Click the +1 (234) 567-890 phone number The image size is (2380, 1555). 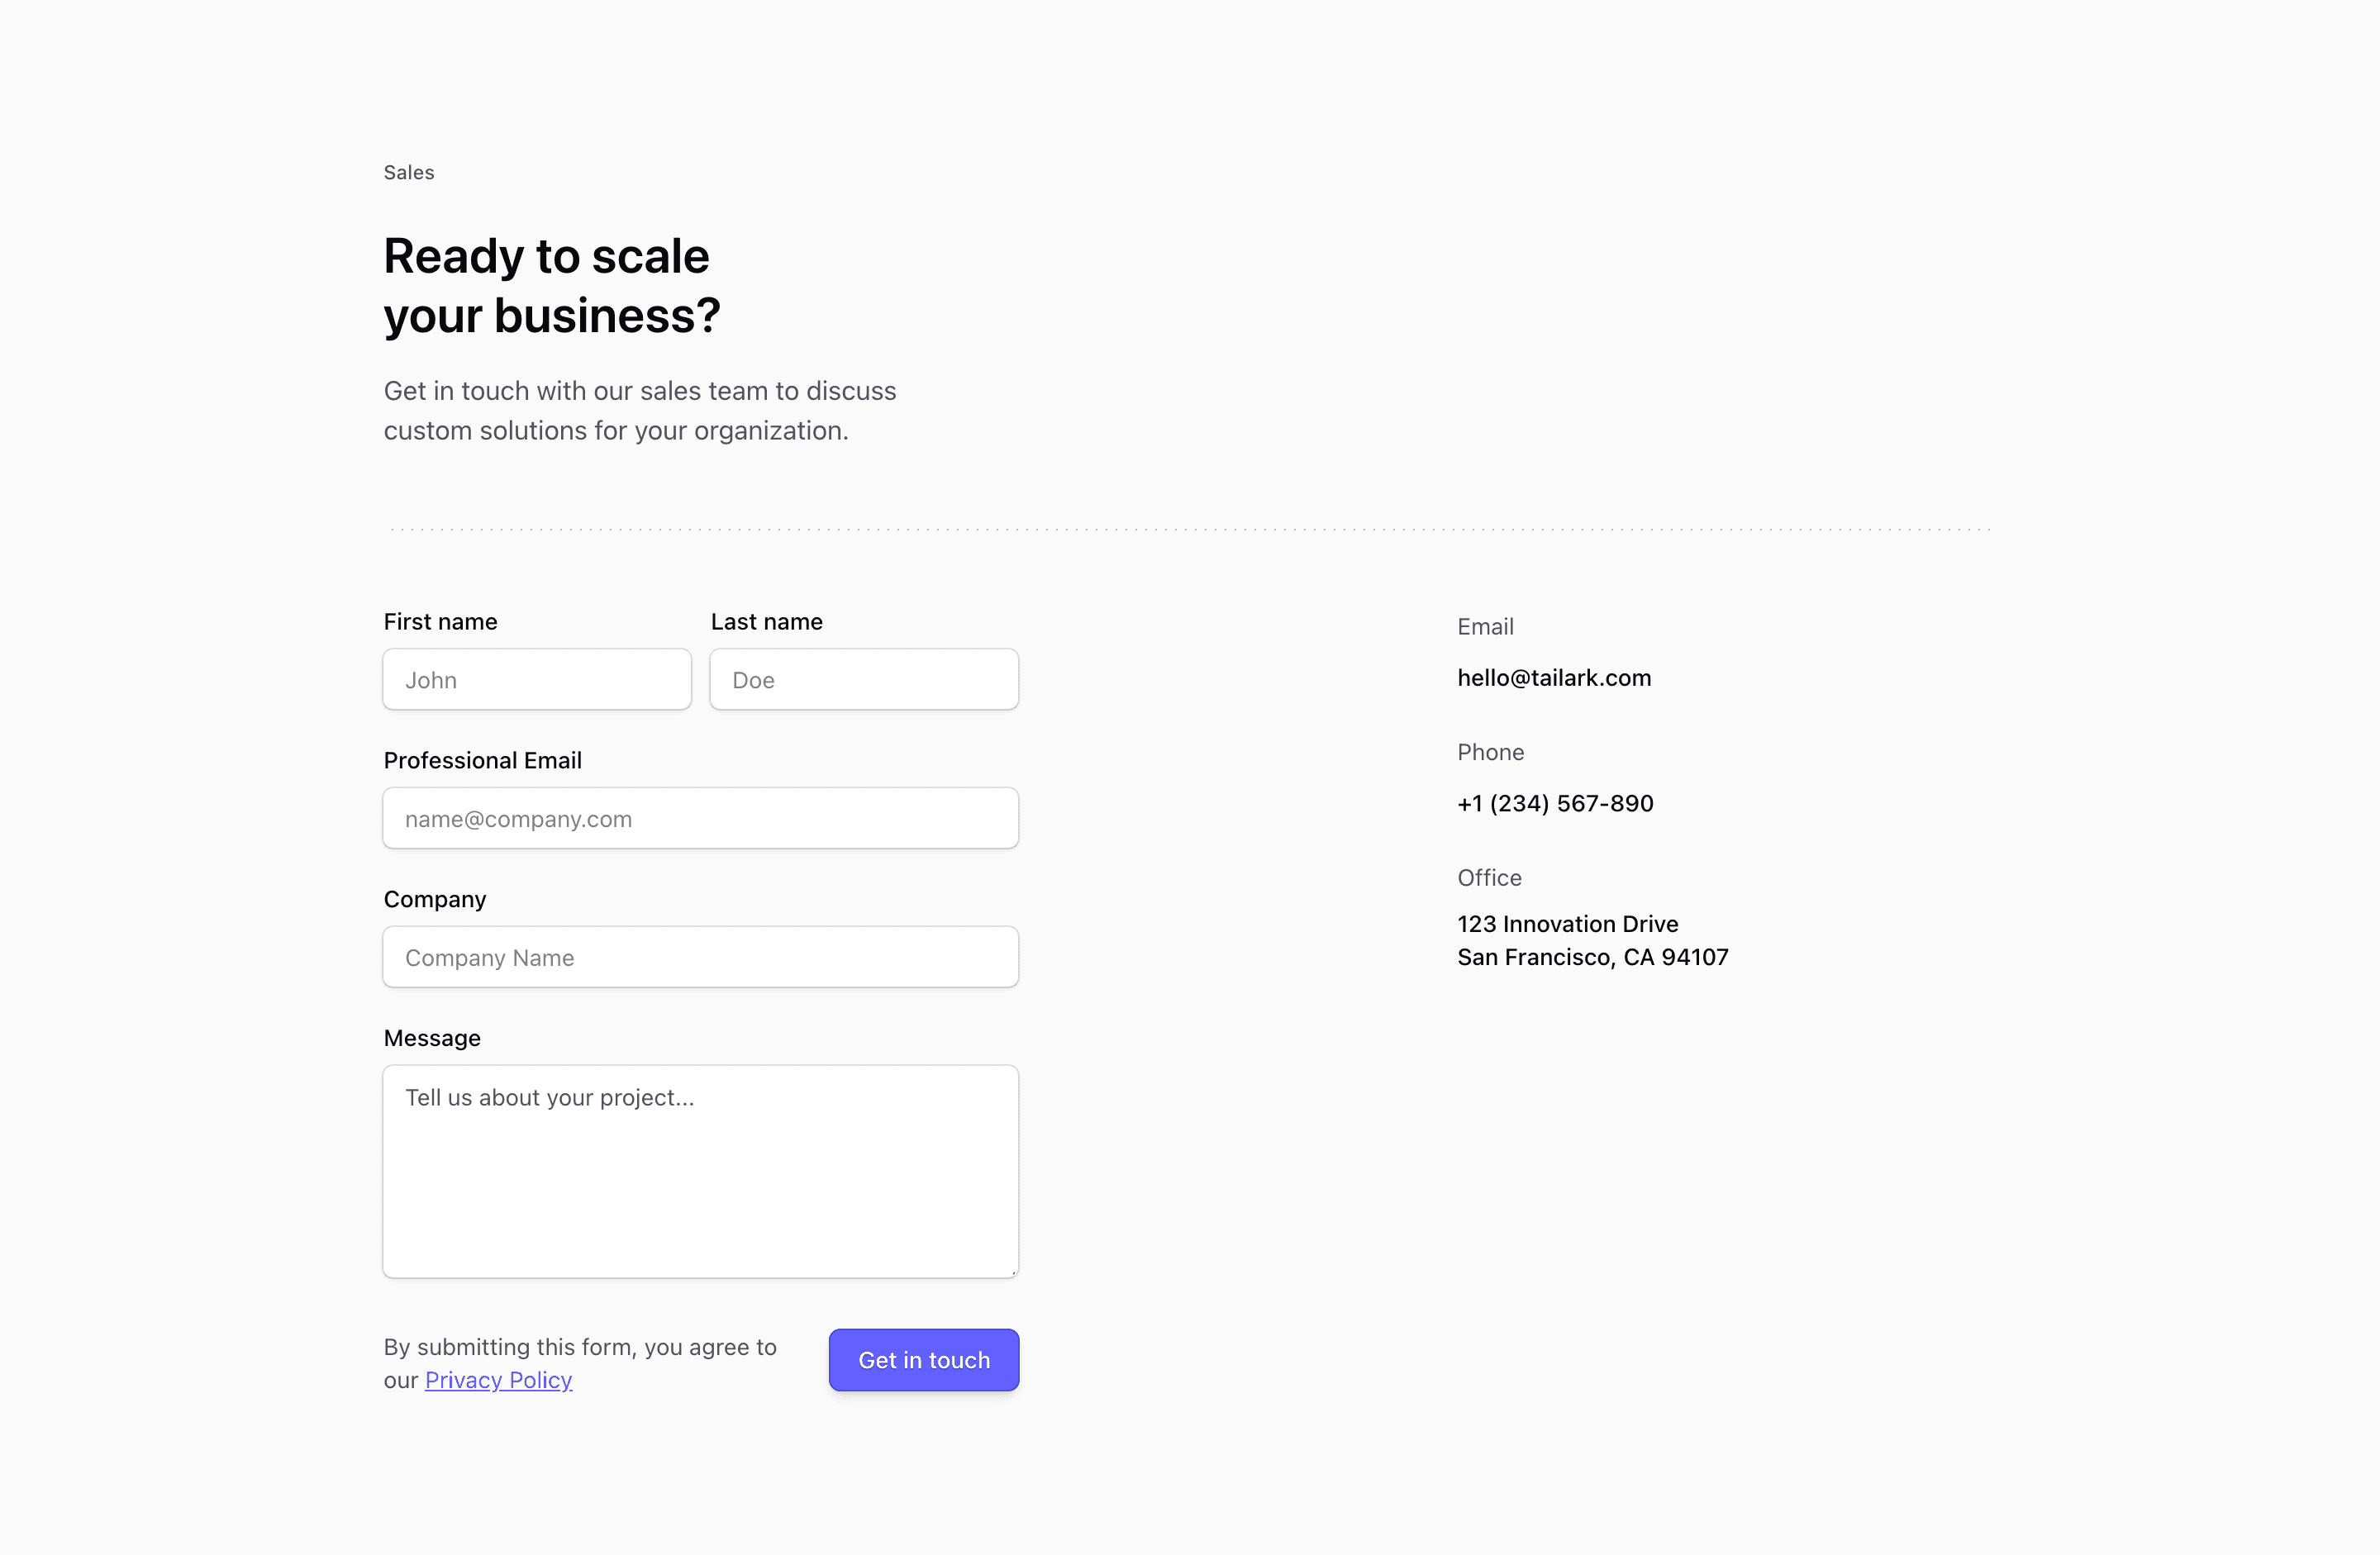pos(1555,804)
